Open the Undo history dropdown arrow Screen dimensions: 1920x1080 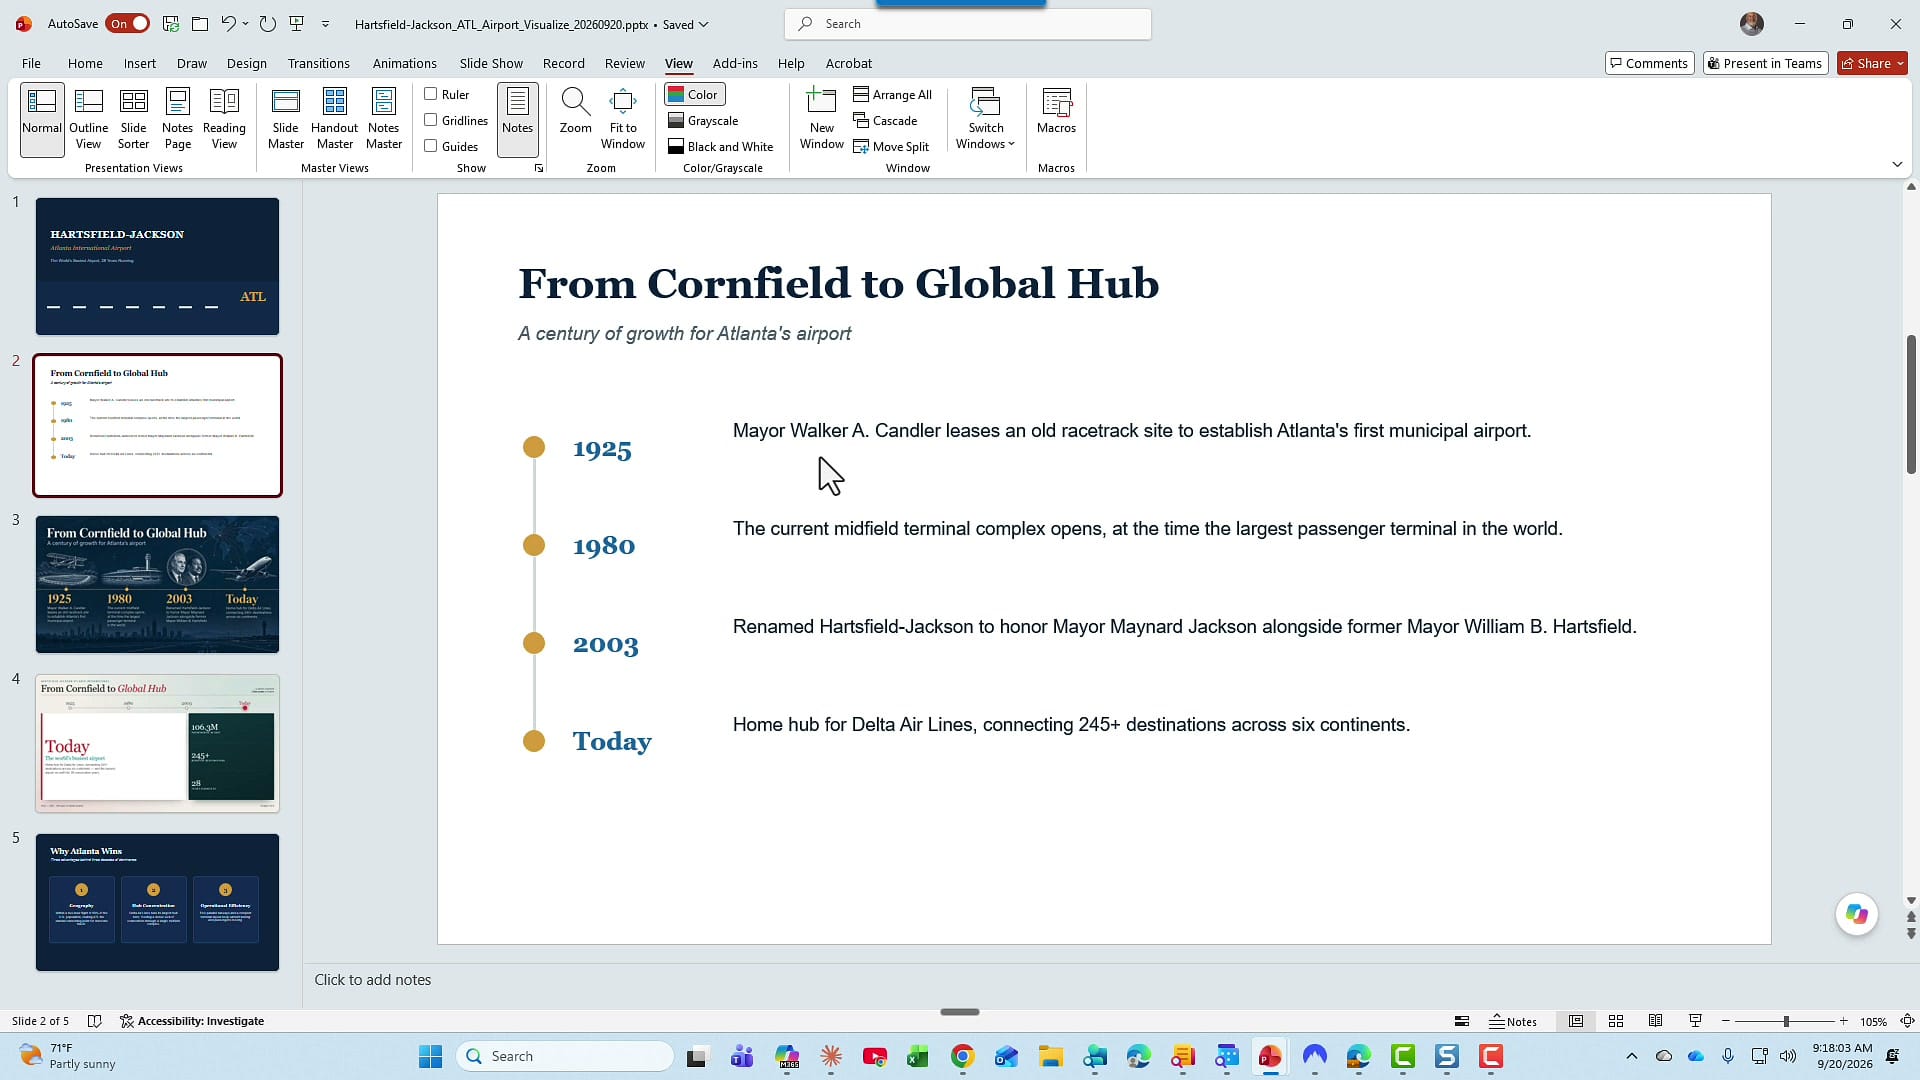coord(246,23)
